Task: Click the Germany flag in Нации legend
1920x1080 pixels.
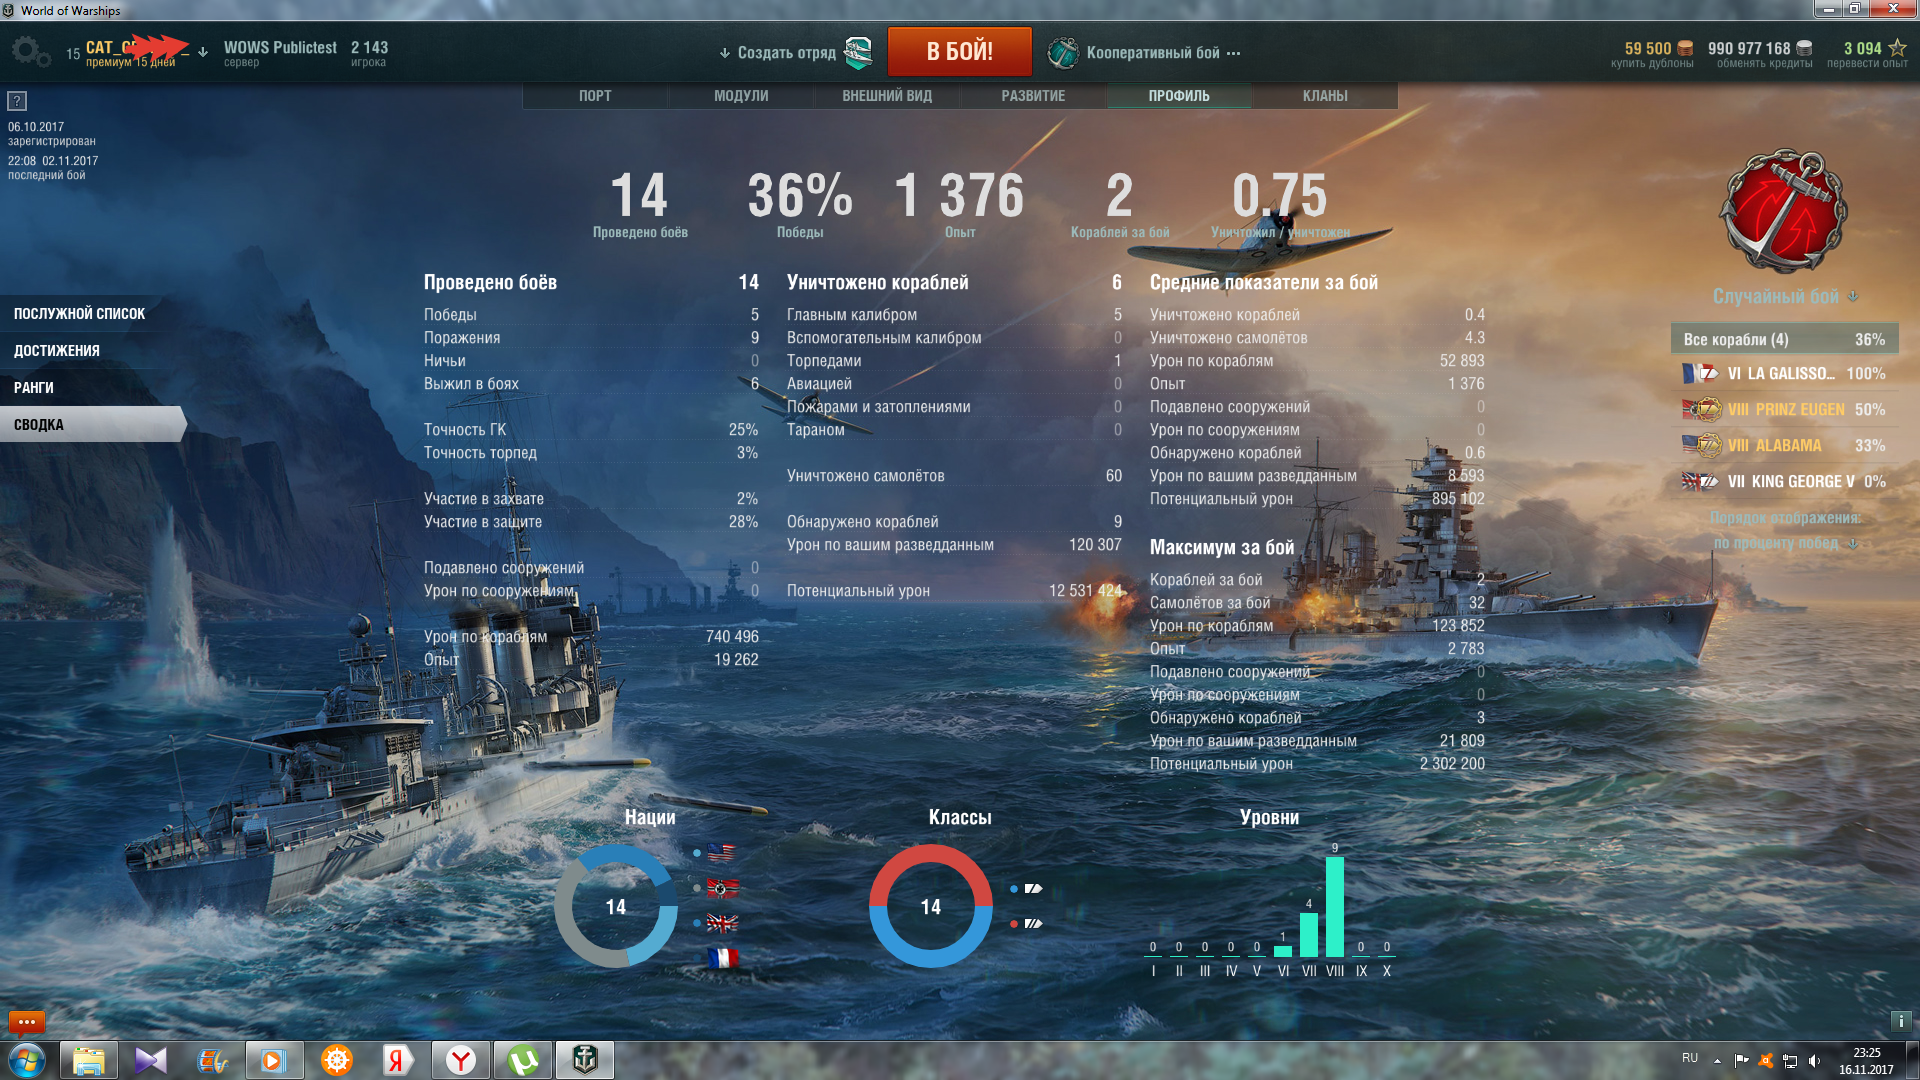Action: [x=721, y=888]
